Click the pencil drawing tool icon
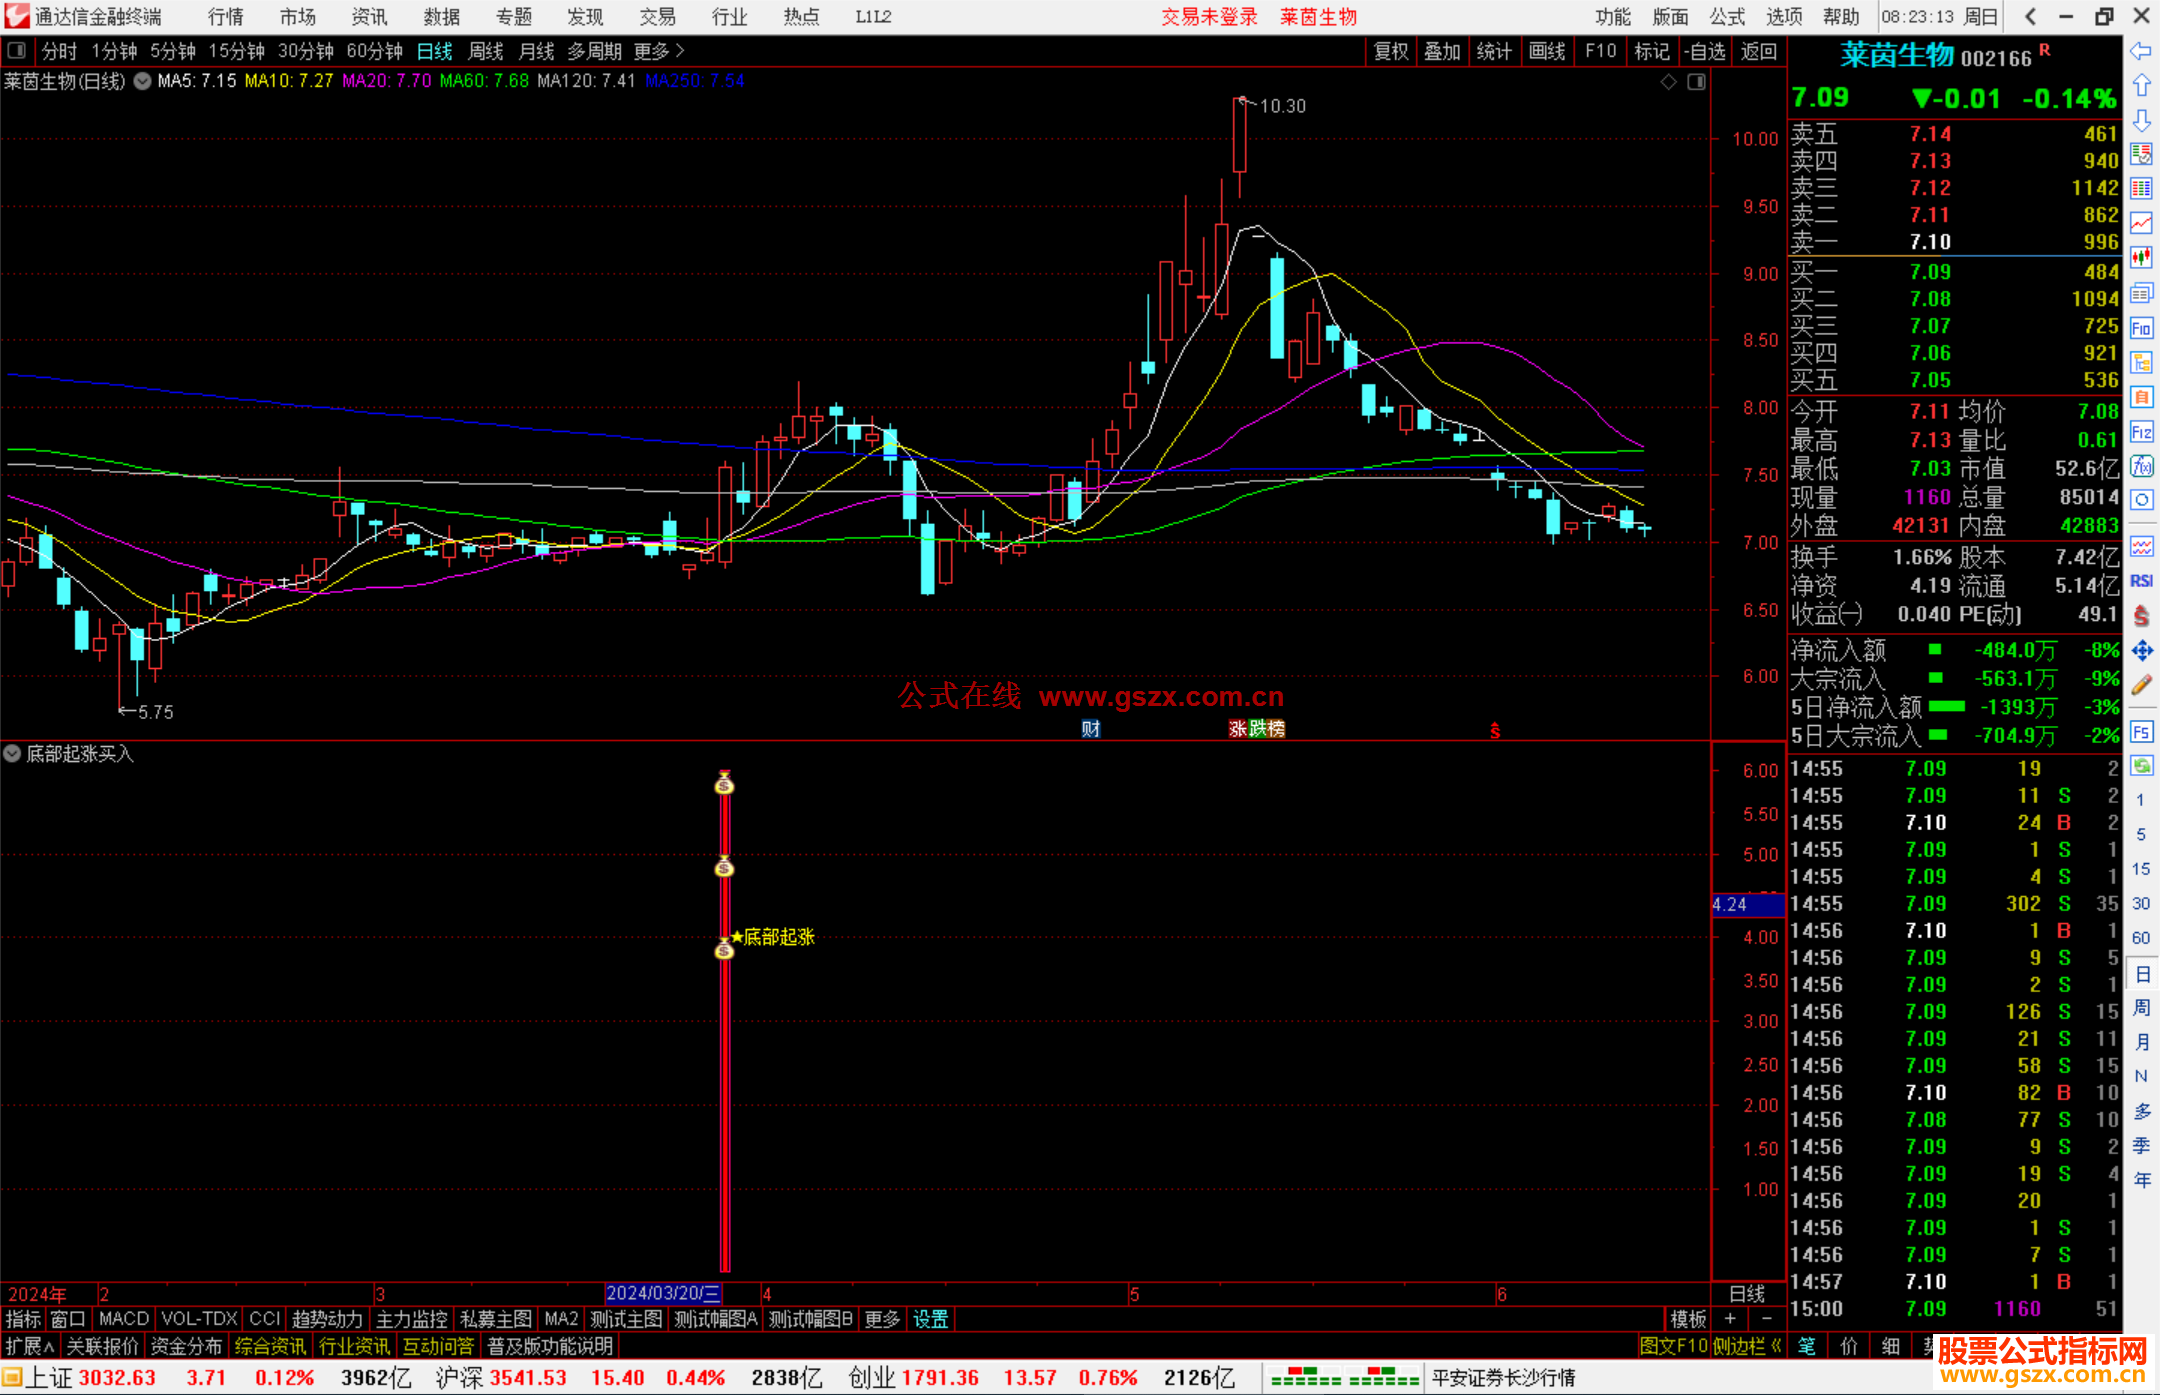Image resolution: width=2160 pixels, height=1395 pixels. click(2141, 685)
